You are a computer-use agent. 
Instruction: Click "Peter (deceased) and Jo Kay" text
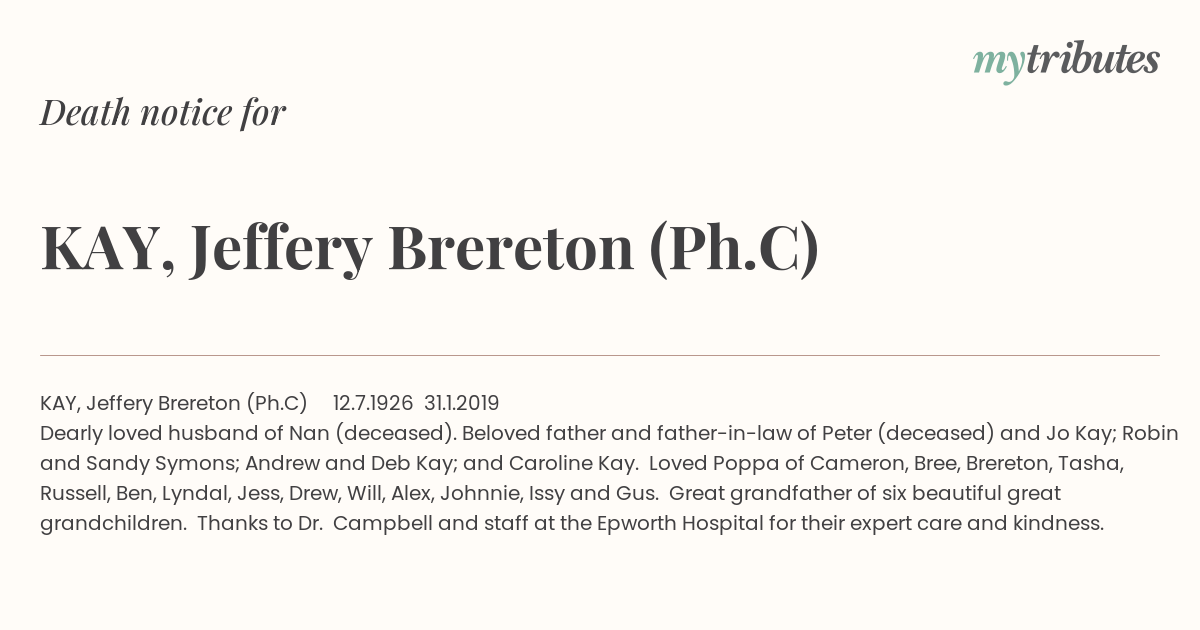pyautogui.click(x=968, y=433)
